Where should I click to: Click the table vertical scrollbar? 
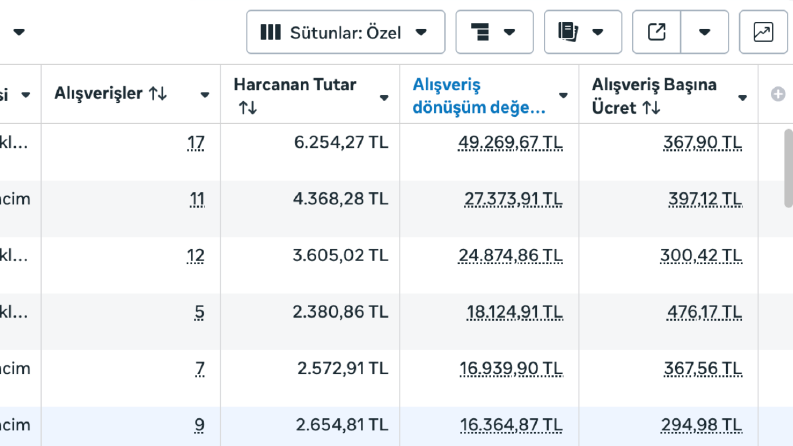coord(788,168)
